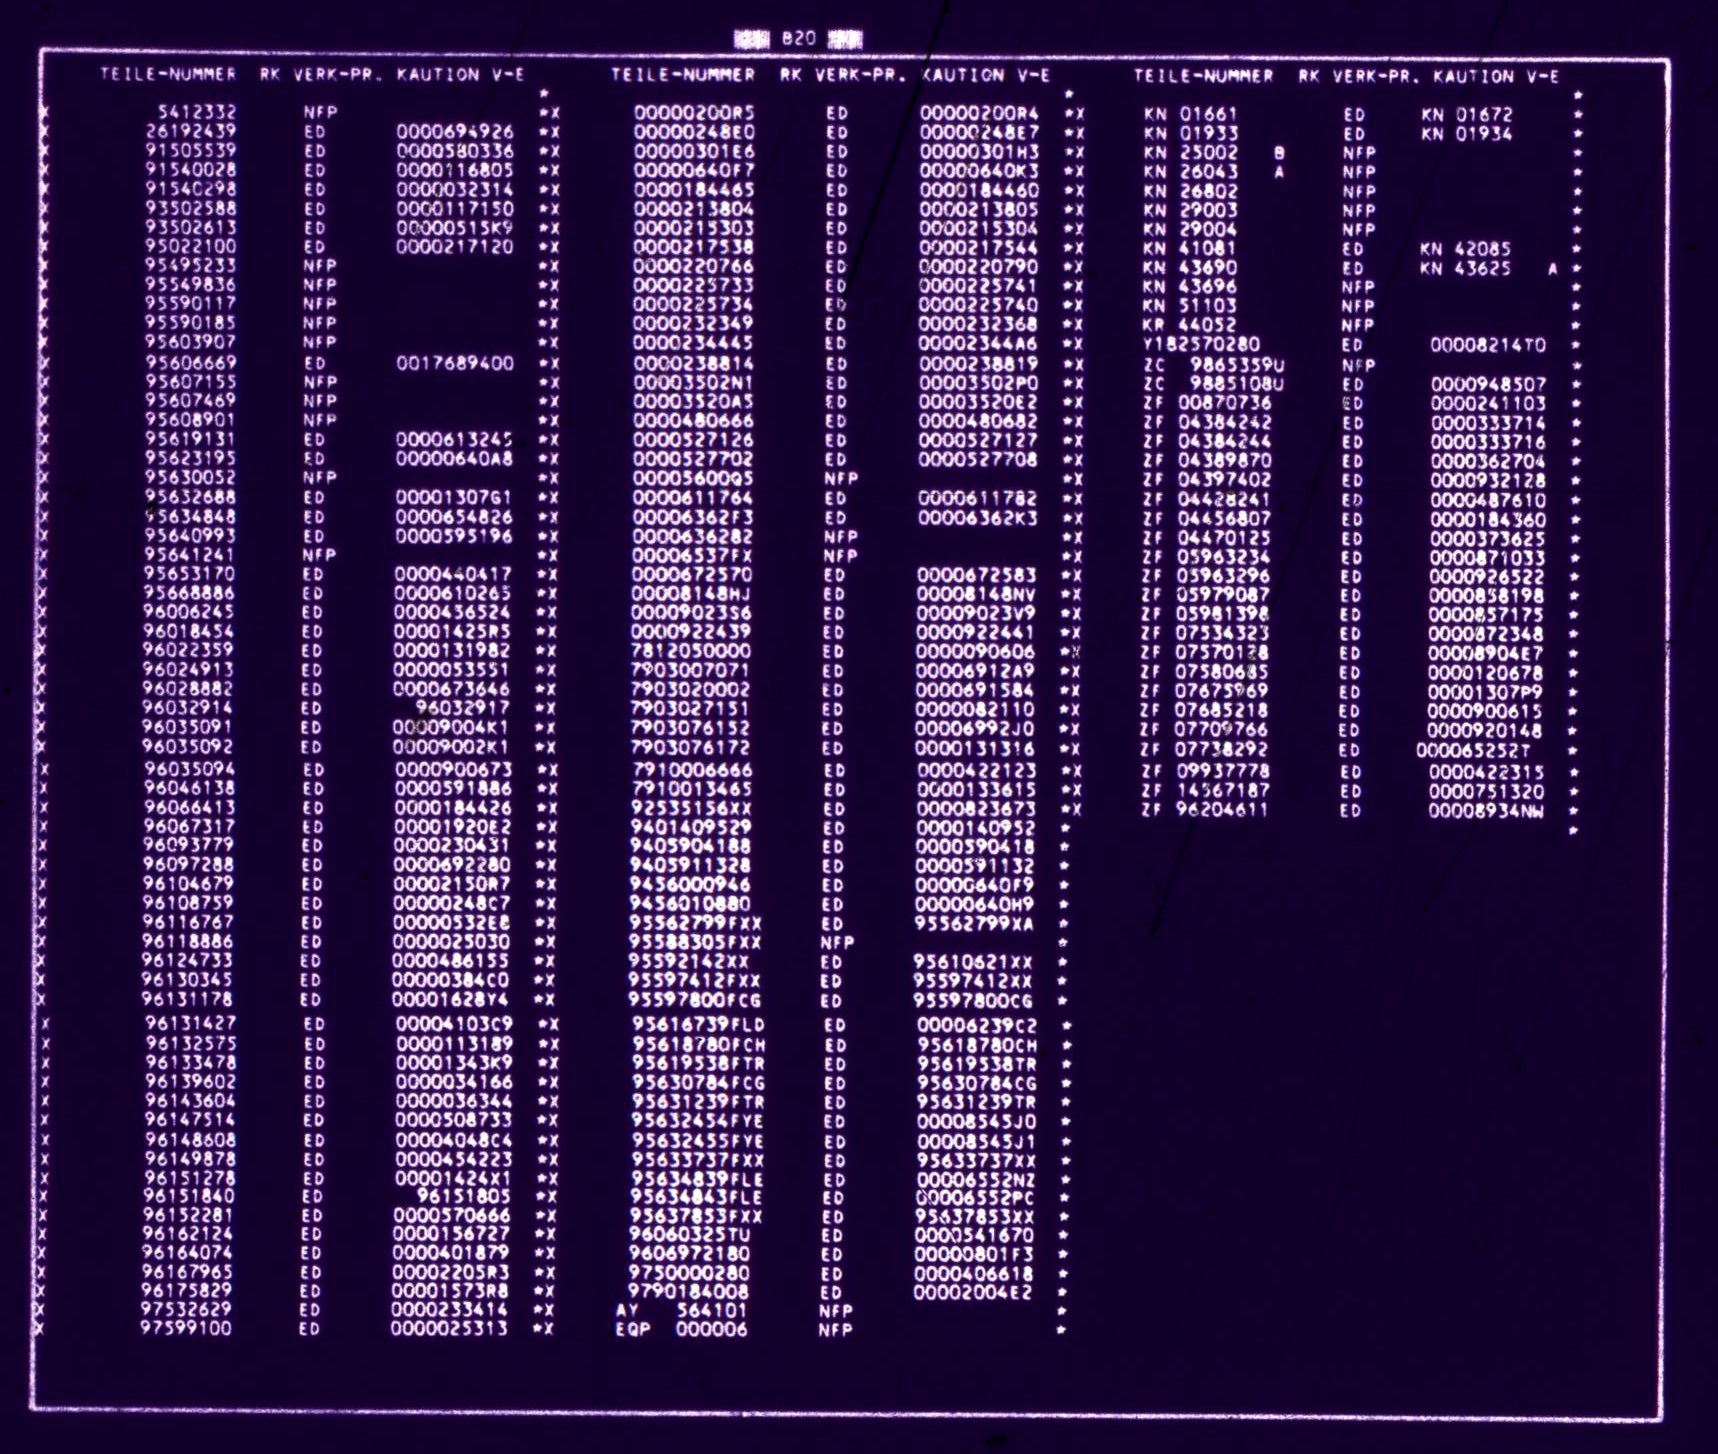Image resolution: width=1718 pixels, height=1454 pixels.
Task: Select part number 97599100
Action: pos(186,1329)
